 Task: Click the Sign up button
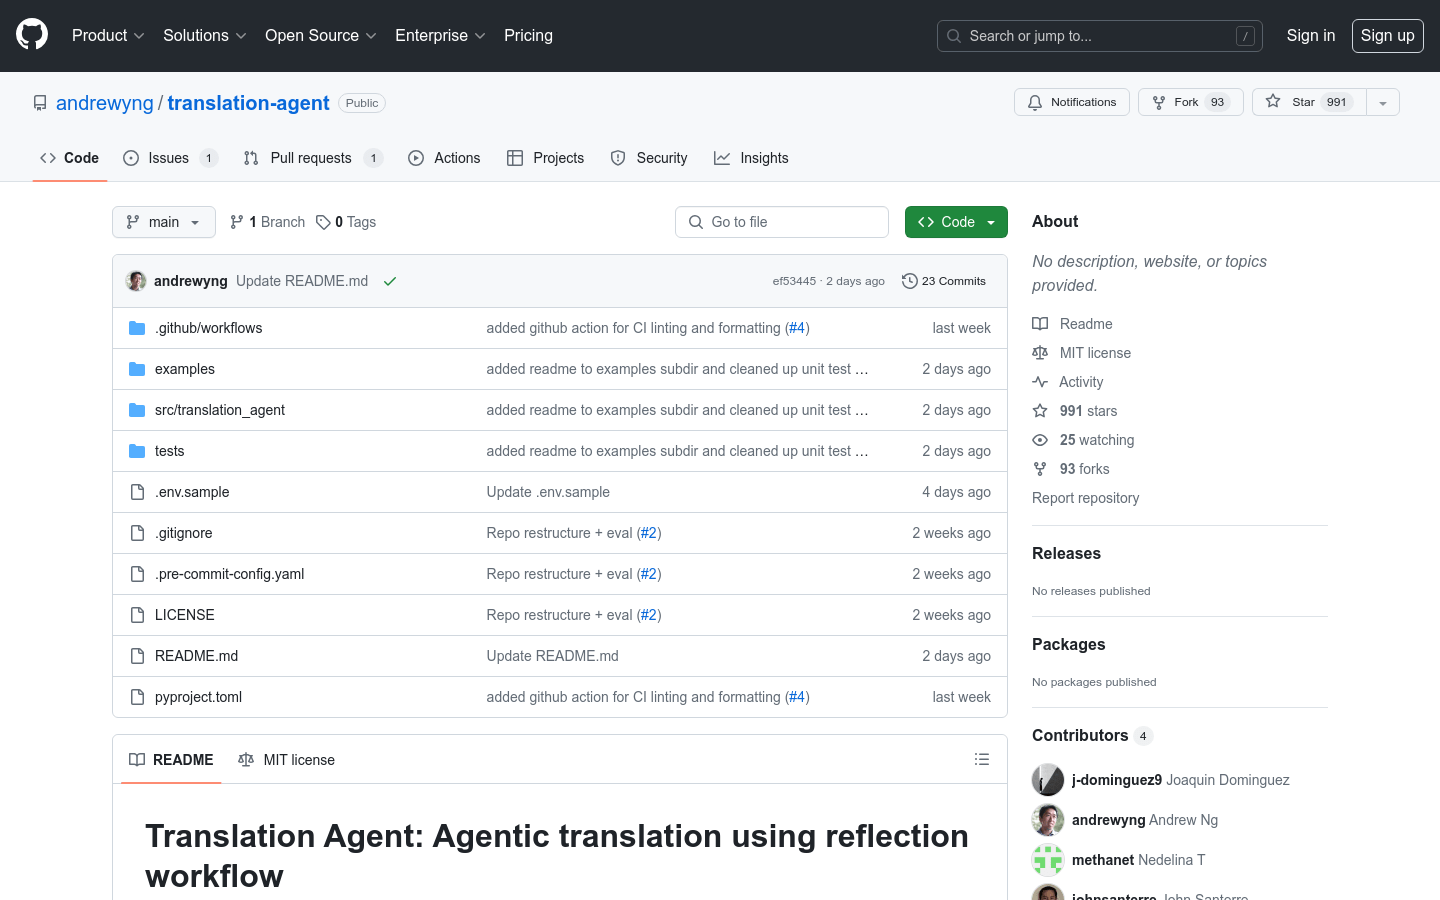pyautogui.click(x=1387, y=35)
